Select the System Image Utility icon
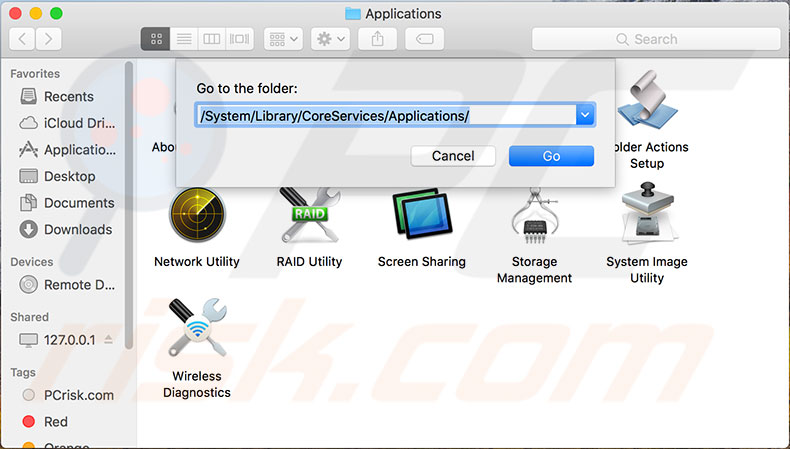Viewport: 790px width, 449px height. (x=647, y=214)
